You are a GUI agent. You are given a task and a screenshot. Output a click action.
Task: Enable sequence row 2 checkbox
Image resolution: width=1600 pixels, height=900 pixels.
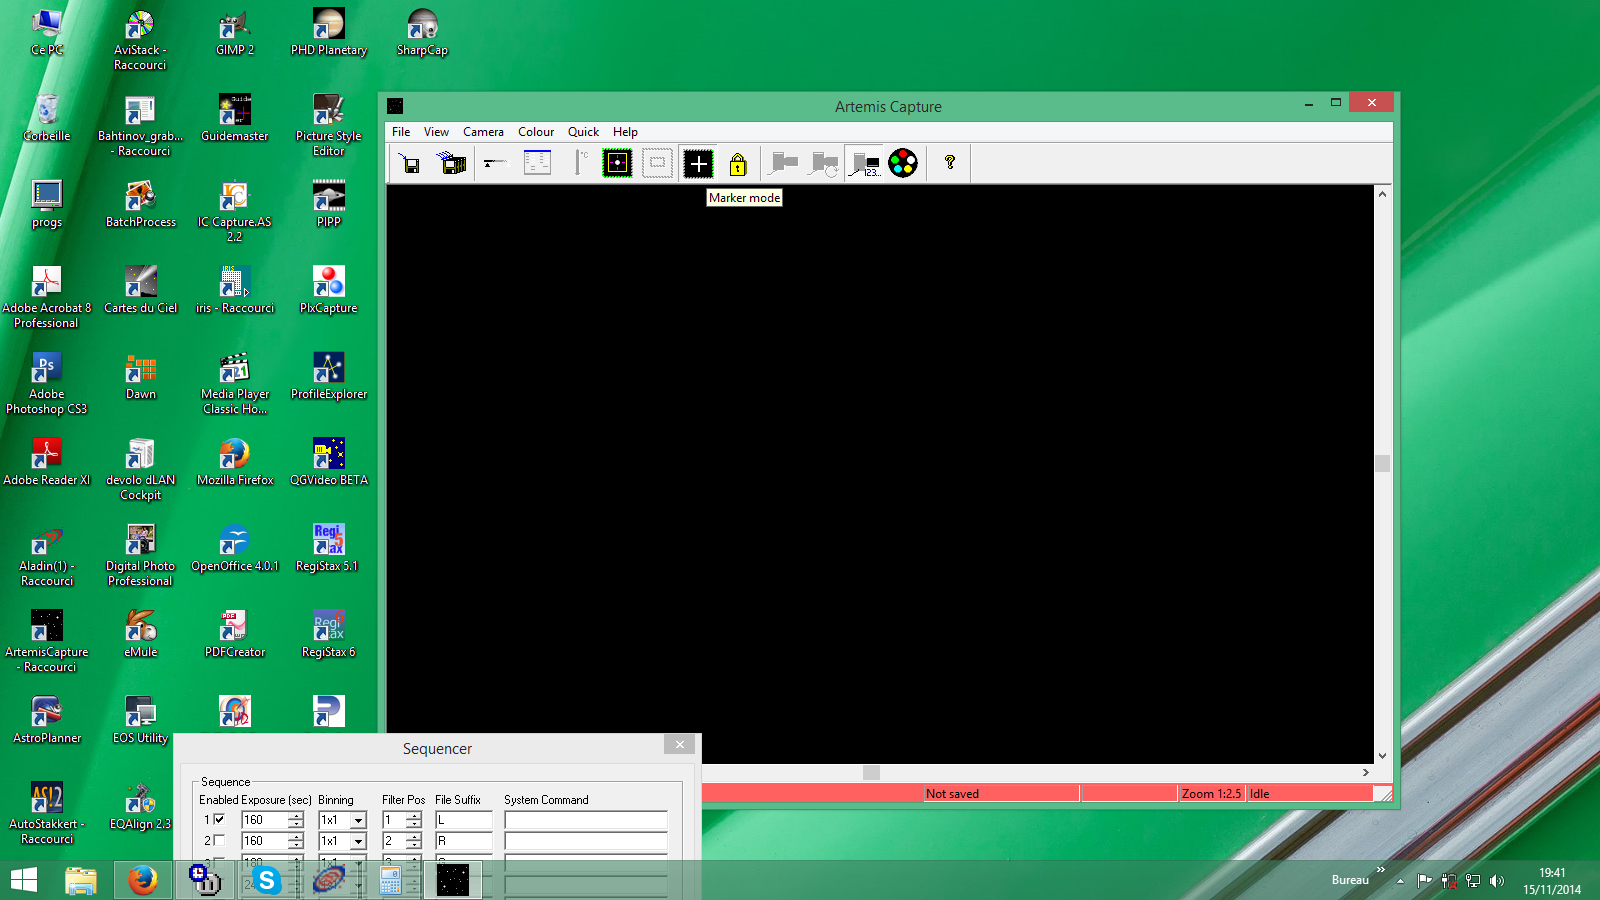click(x=219, y=841)
